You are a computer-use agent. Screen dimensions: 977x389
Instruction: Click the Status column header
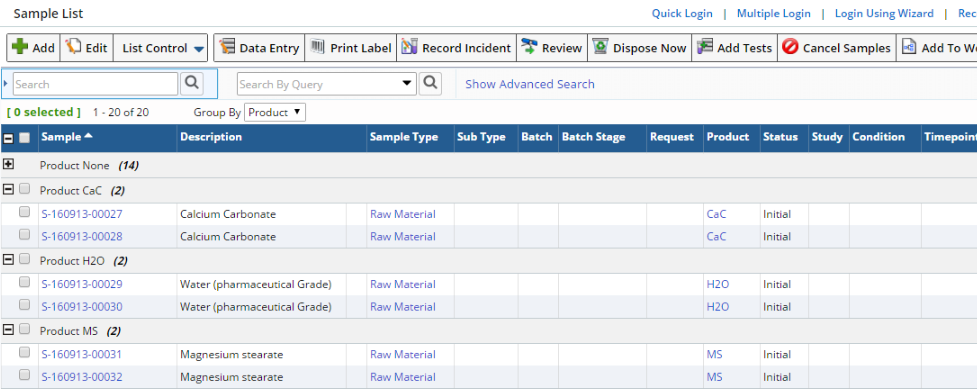point(780,137)
